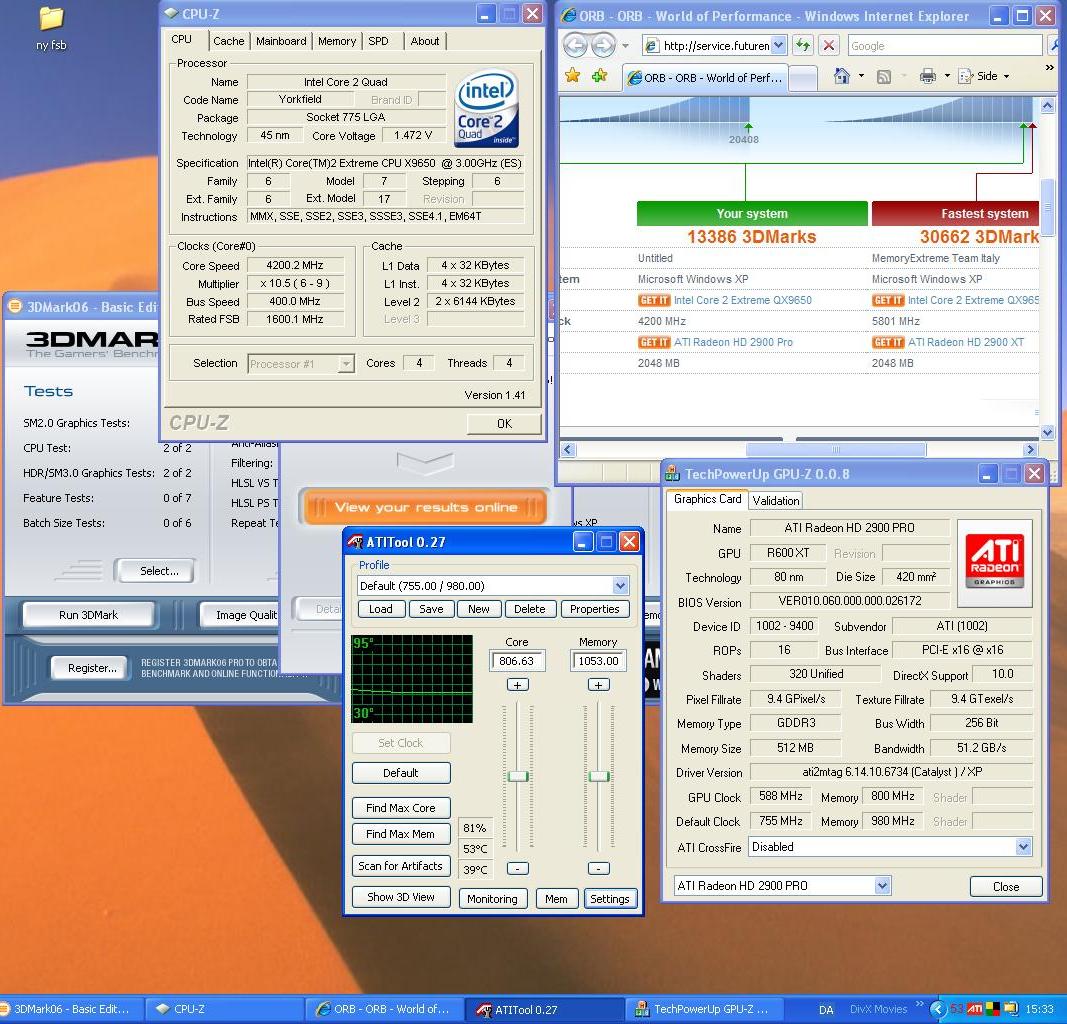This screenshot has height=1024, width=1067.
Task: Close the GPU-Z window with Close button
Action: click(x=1006, y=887)
